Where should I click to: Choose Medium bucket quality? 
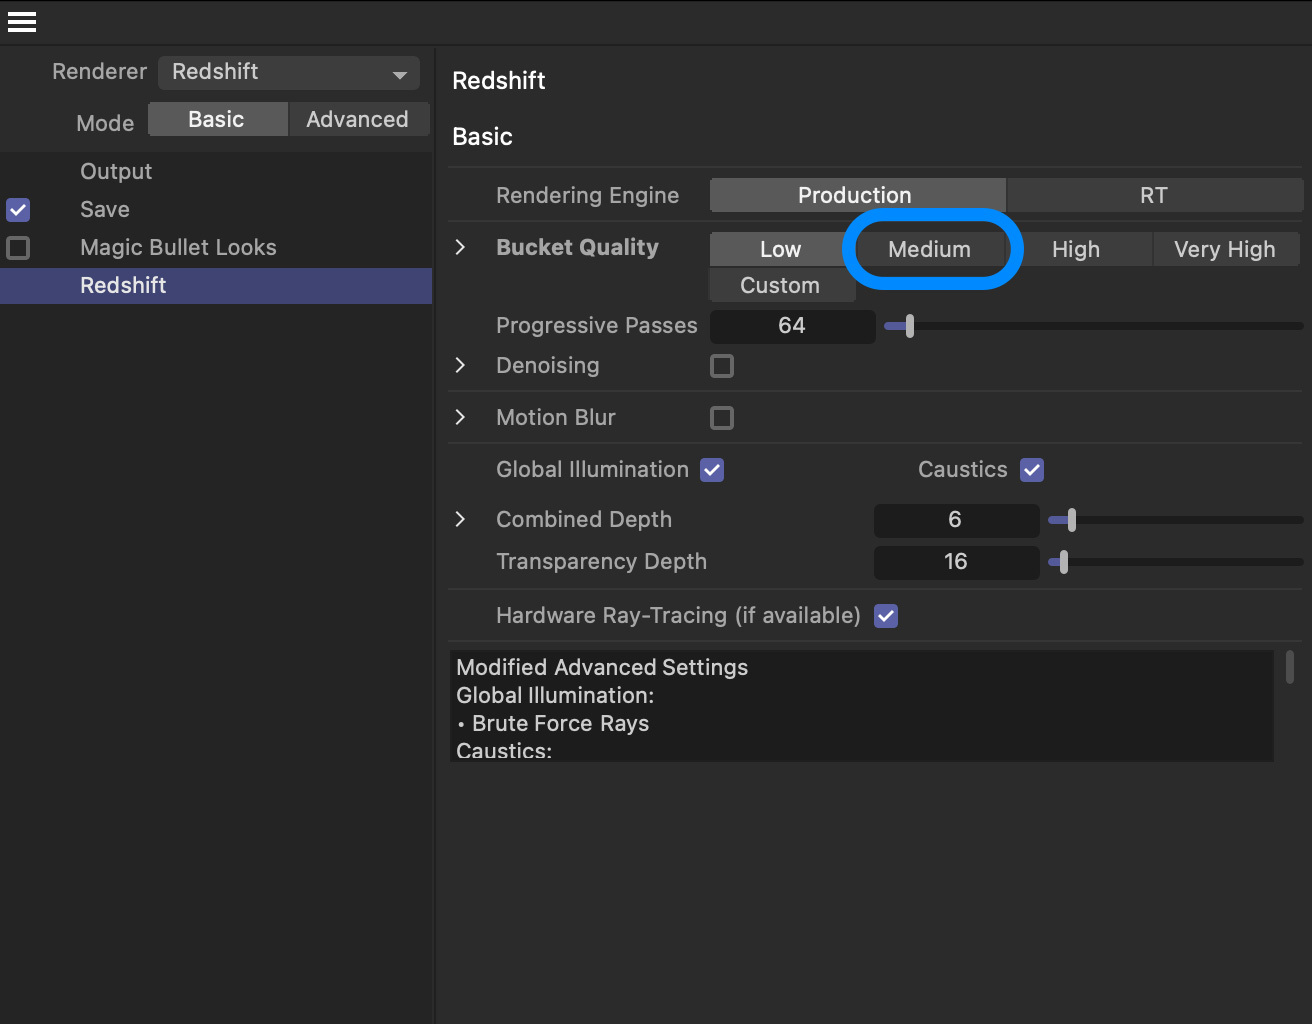click(930, 249)
